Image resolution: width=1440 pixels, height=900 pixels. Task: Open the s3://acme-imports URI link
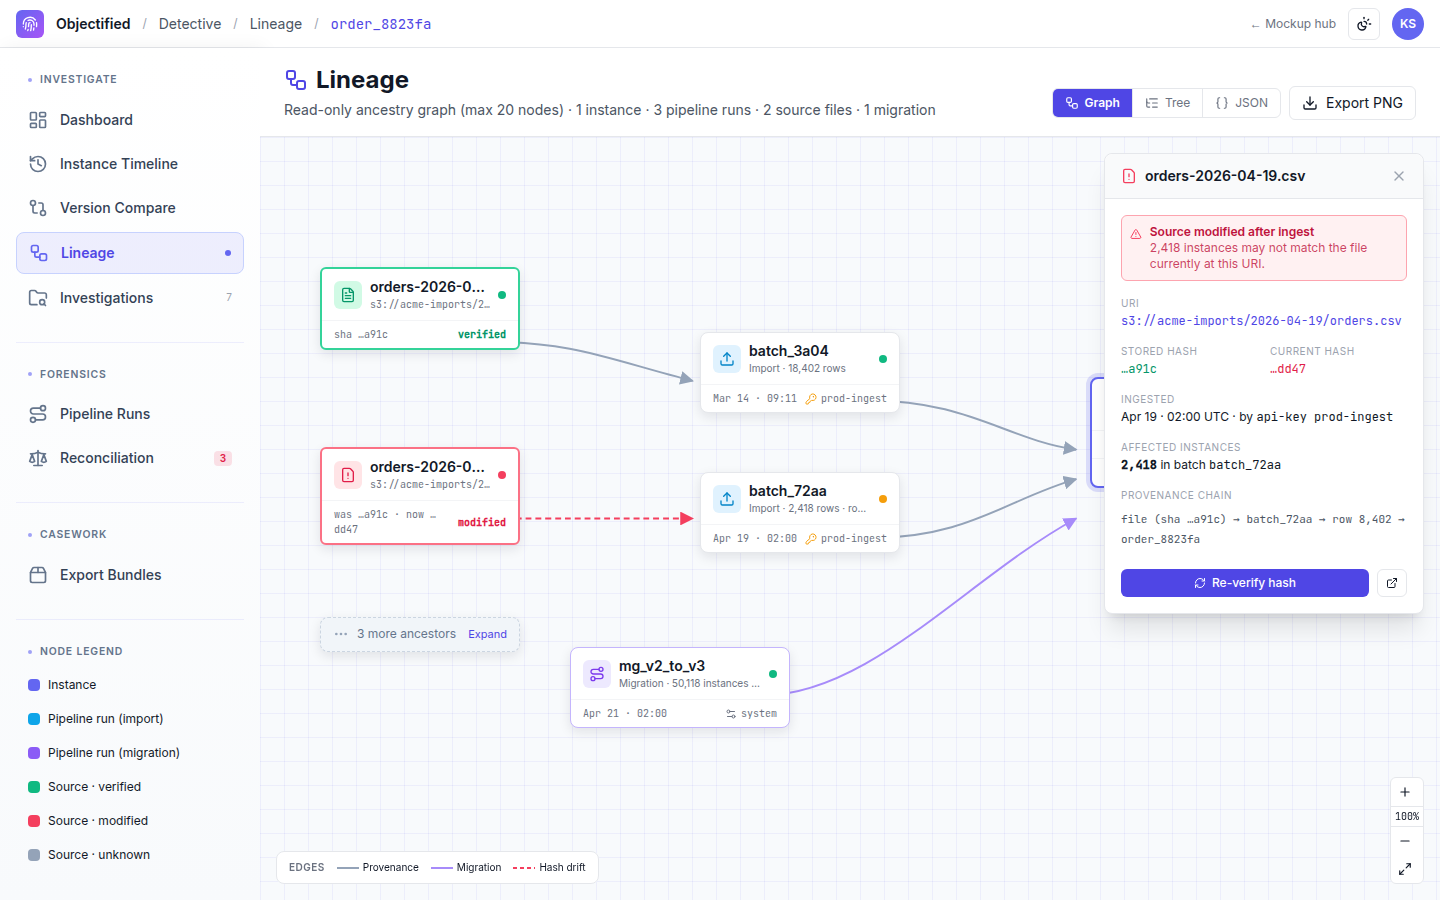[x=1261, y=321]
